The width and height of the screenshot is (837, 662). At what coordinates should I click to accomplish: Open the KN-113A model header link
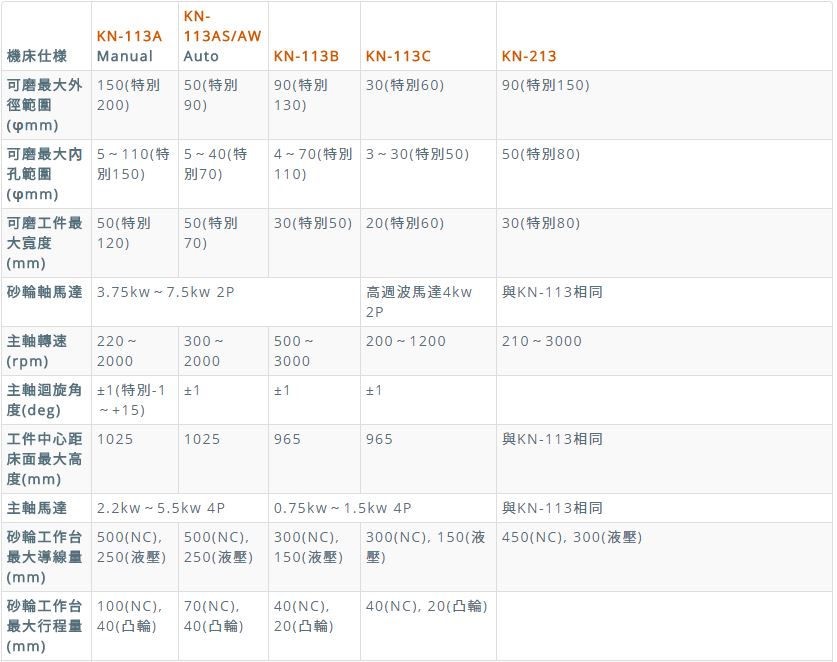click(129, 36)
